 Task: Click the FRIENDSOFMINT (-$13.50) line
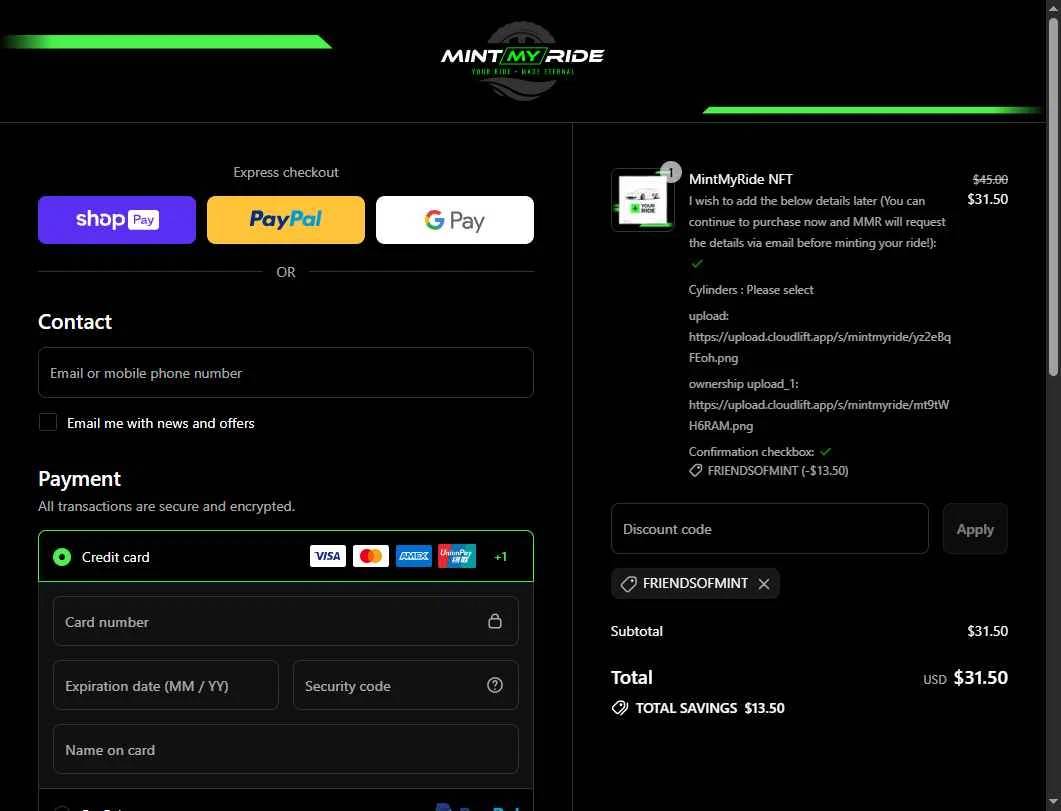pyautogui.click(x=768, y=471)
